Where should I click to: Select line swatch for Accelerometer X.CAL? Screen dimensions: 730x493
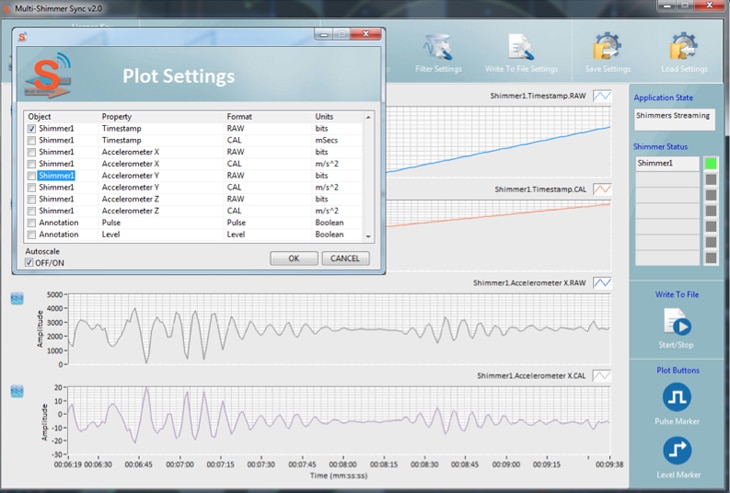click(602, 376)
